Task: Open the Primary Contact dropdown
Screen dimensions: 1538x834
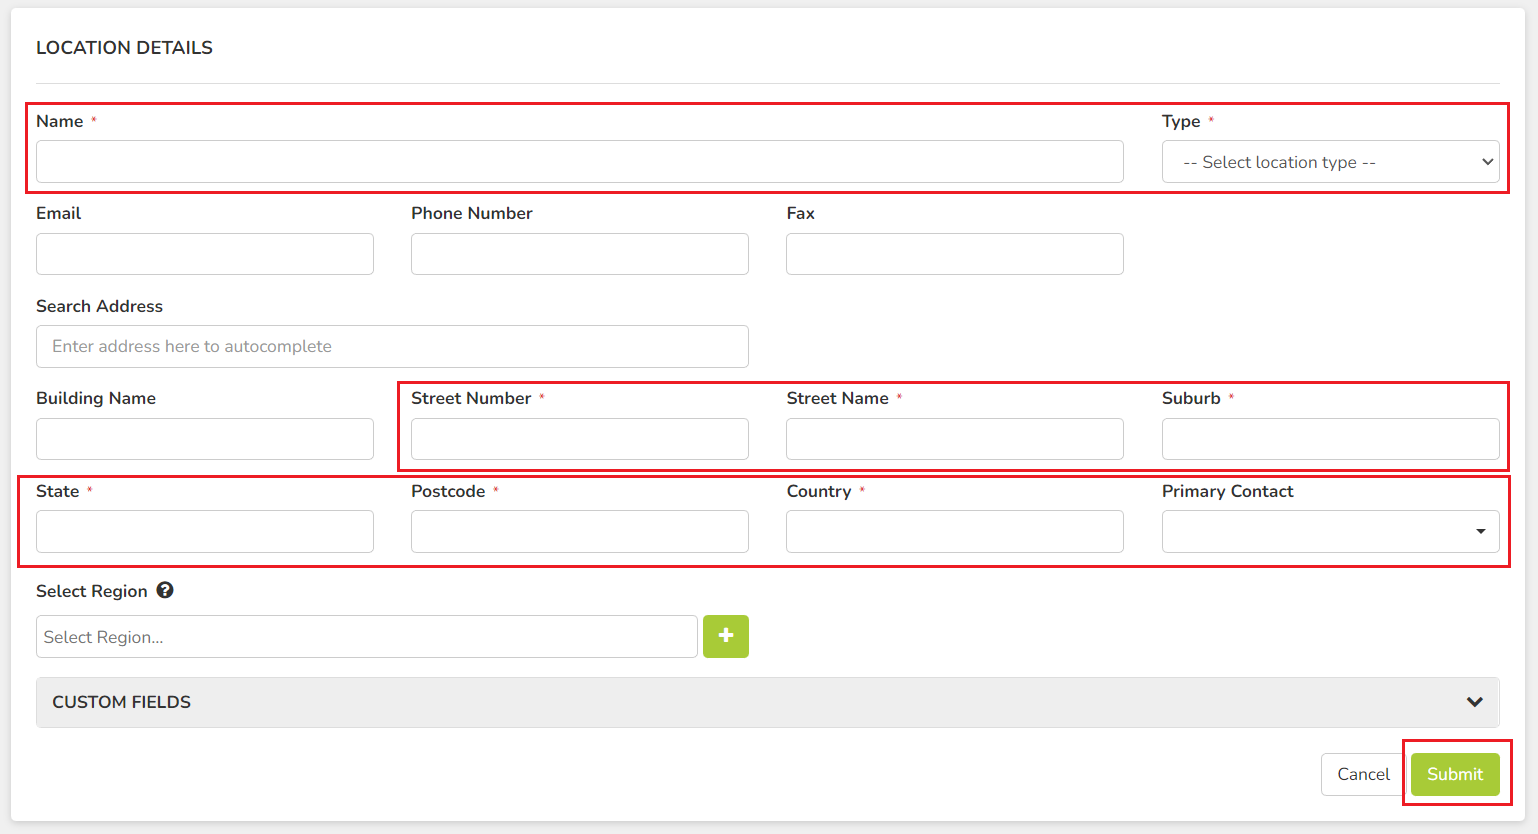Action: (x=1330, y=531)
